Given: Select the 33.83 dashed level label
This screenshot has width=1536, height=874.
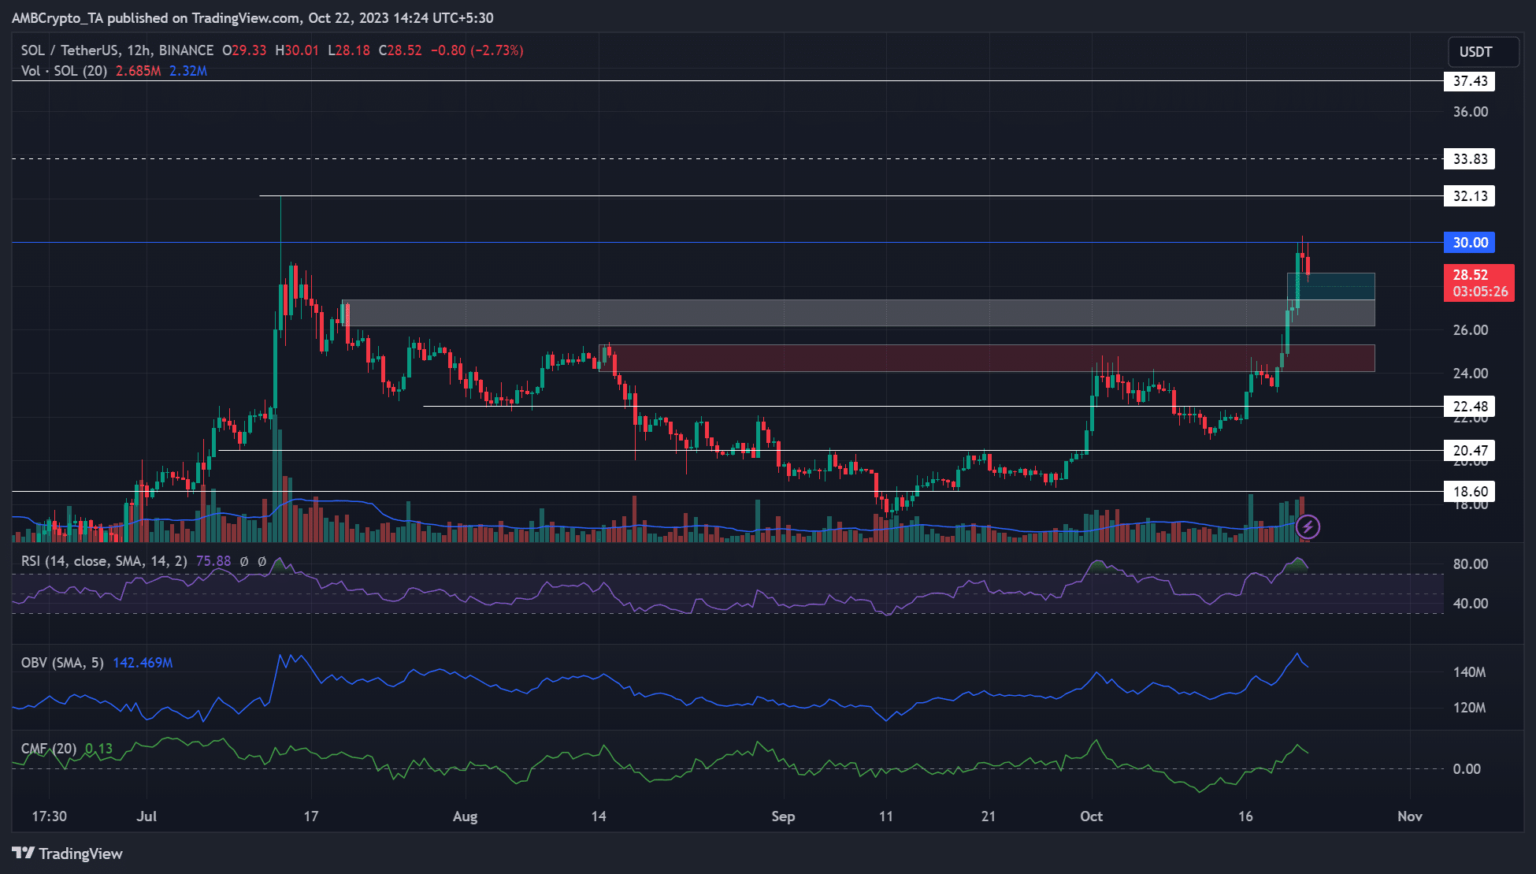Looking at the screenshot, I should [1469, 159].
